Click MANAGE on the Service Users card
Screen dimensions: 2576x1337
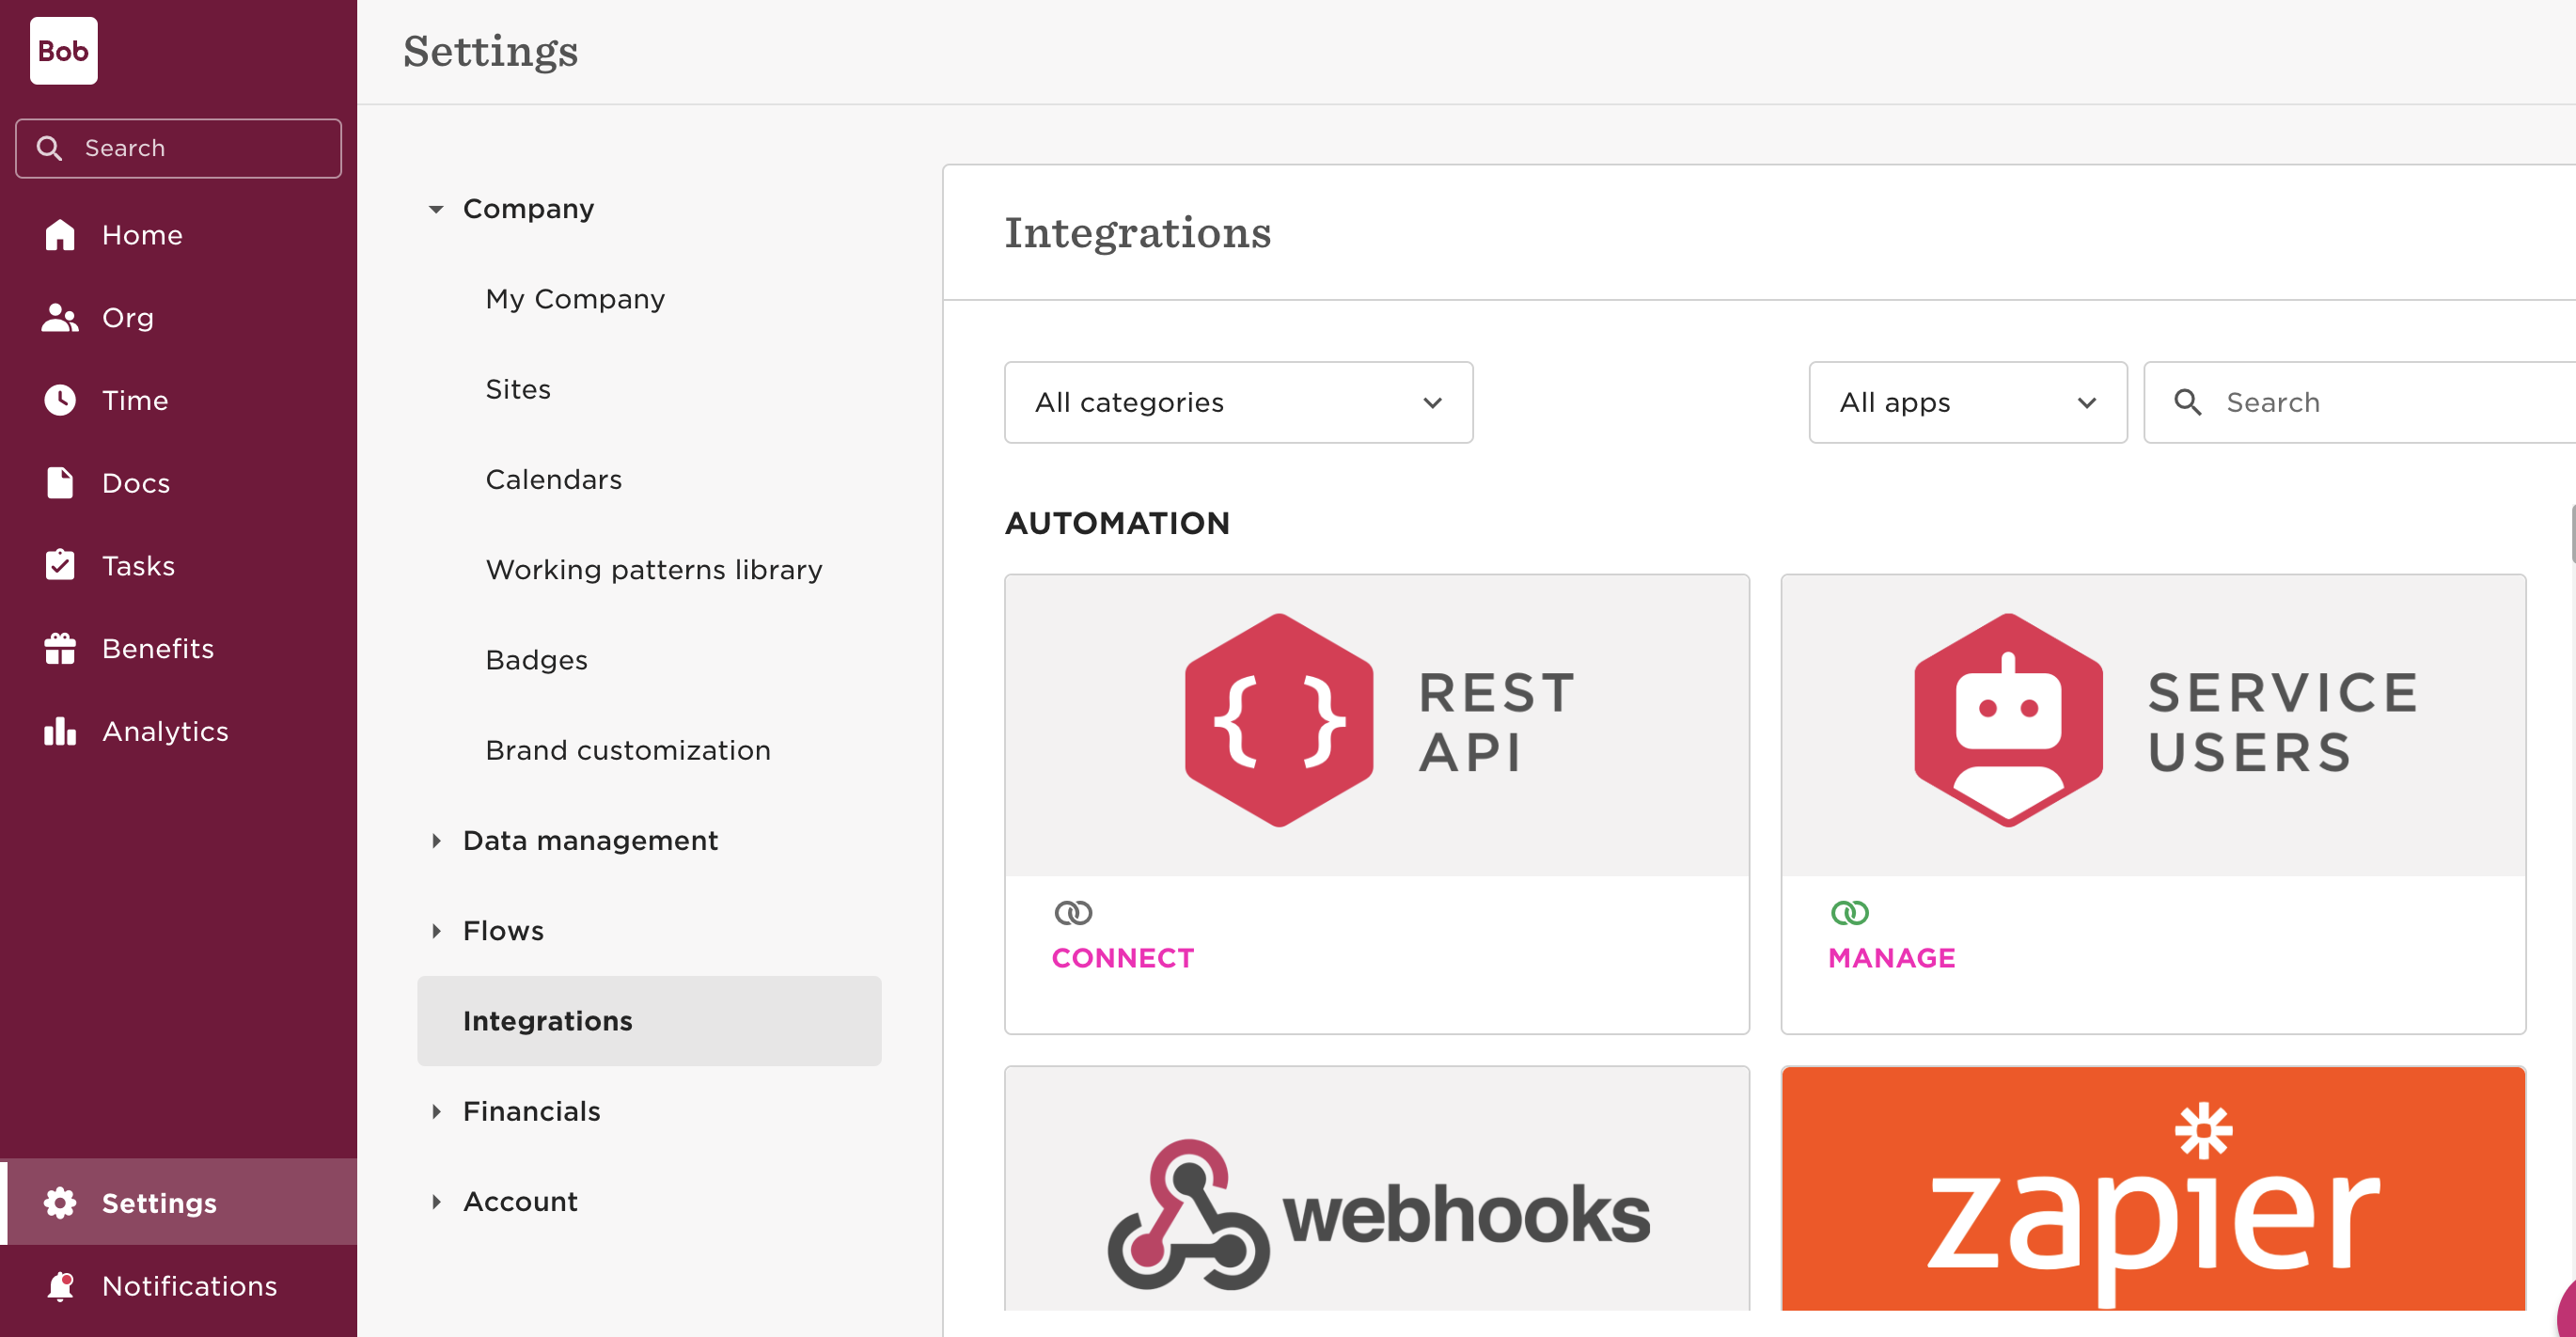tap(1891, 958)
